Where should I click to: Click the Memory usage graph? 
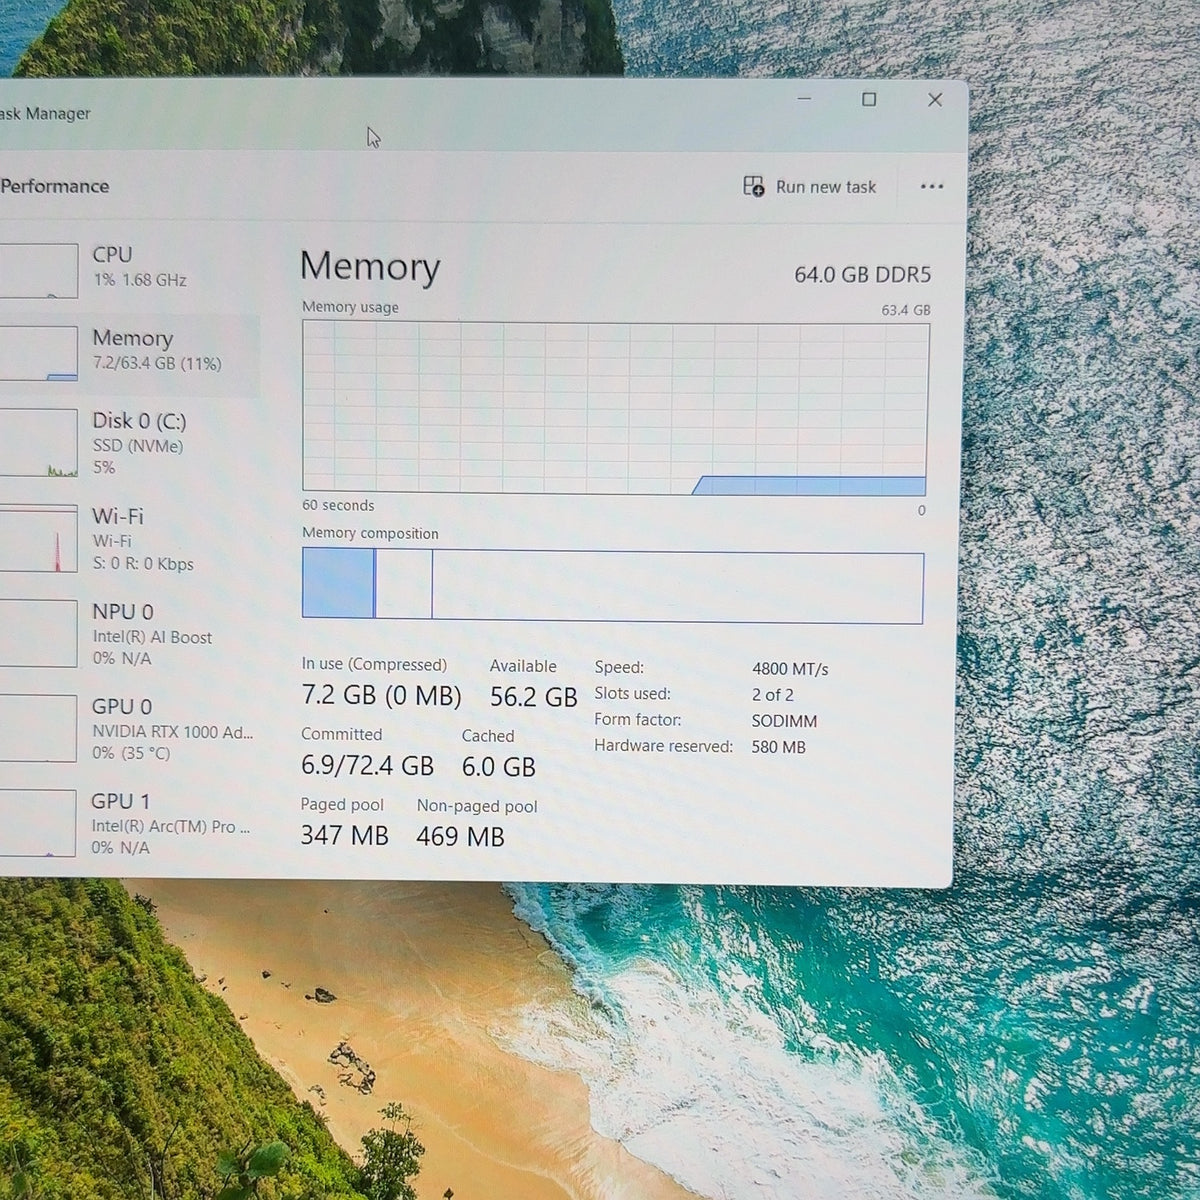615,408
